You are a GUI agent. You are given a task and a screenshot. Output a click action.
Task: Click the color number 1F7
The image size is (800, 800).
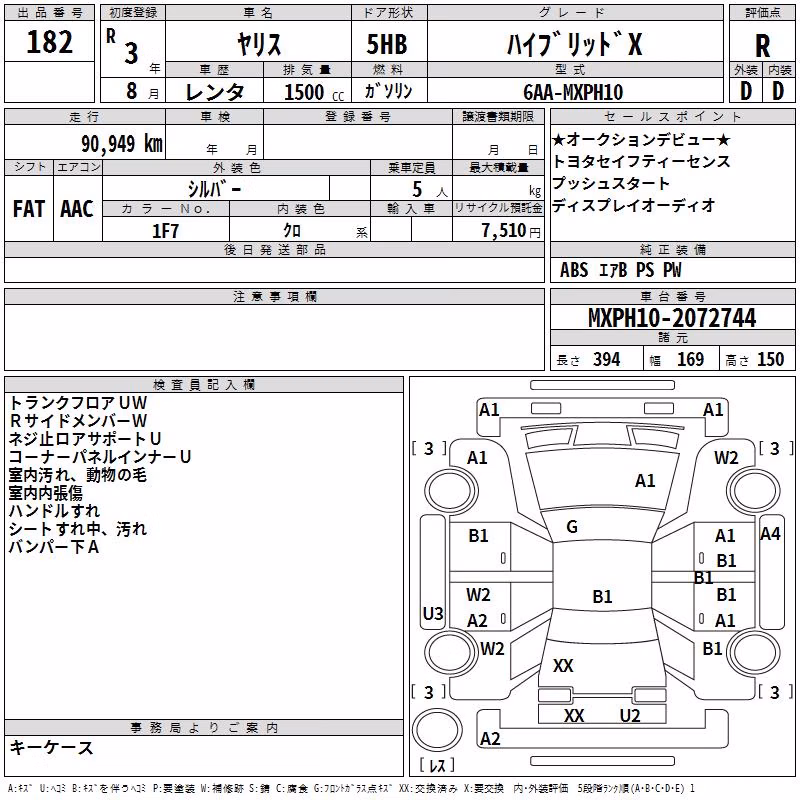coord(165,231)
